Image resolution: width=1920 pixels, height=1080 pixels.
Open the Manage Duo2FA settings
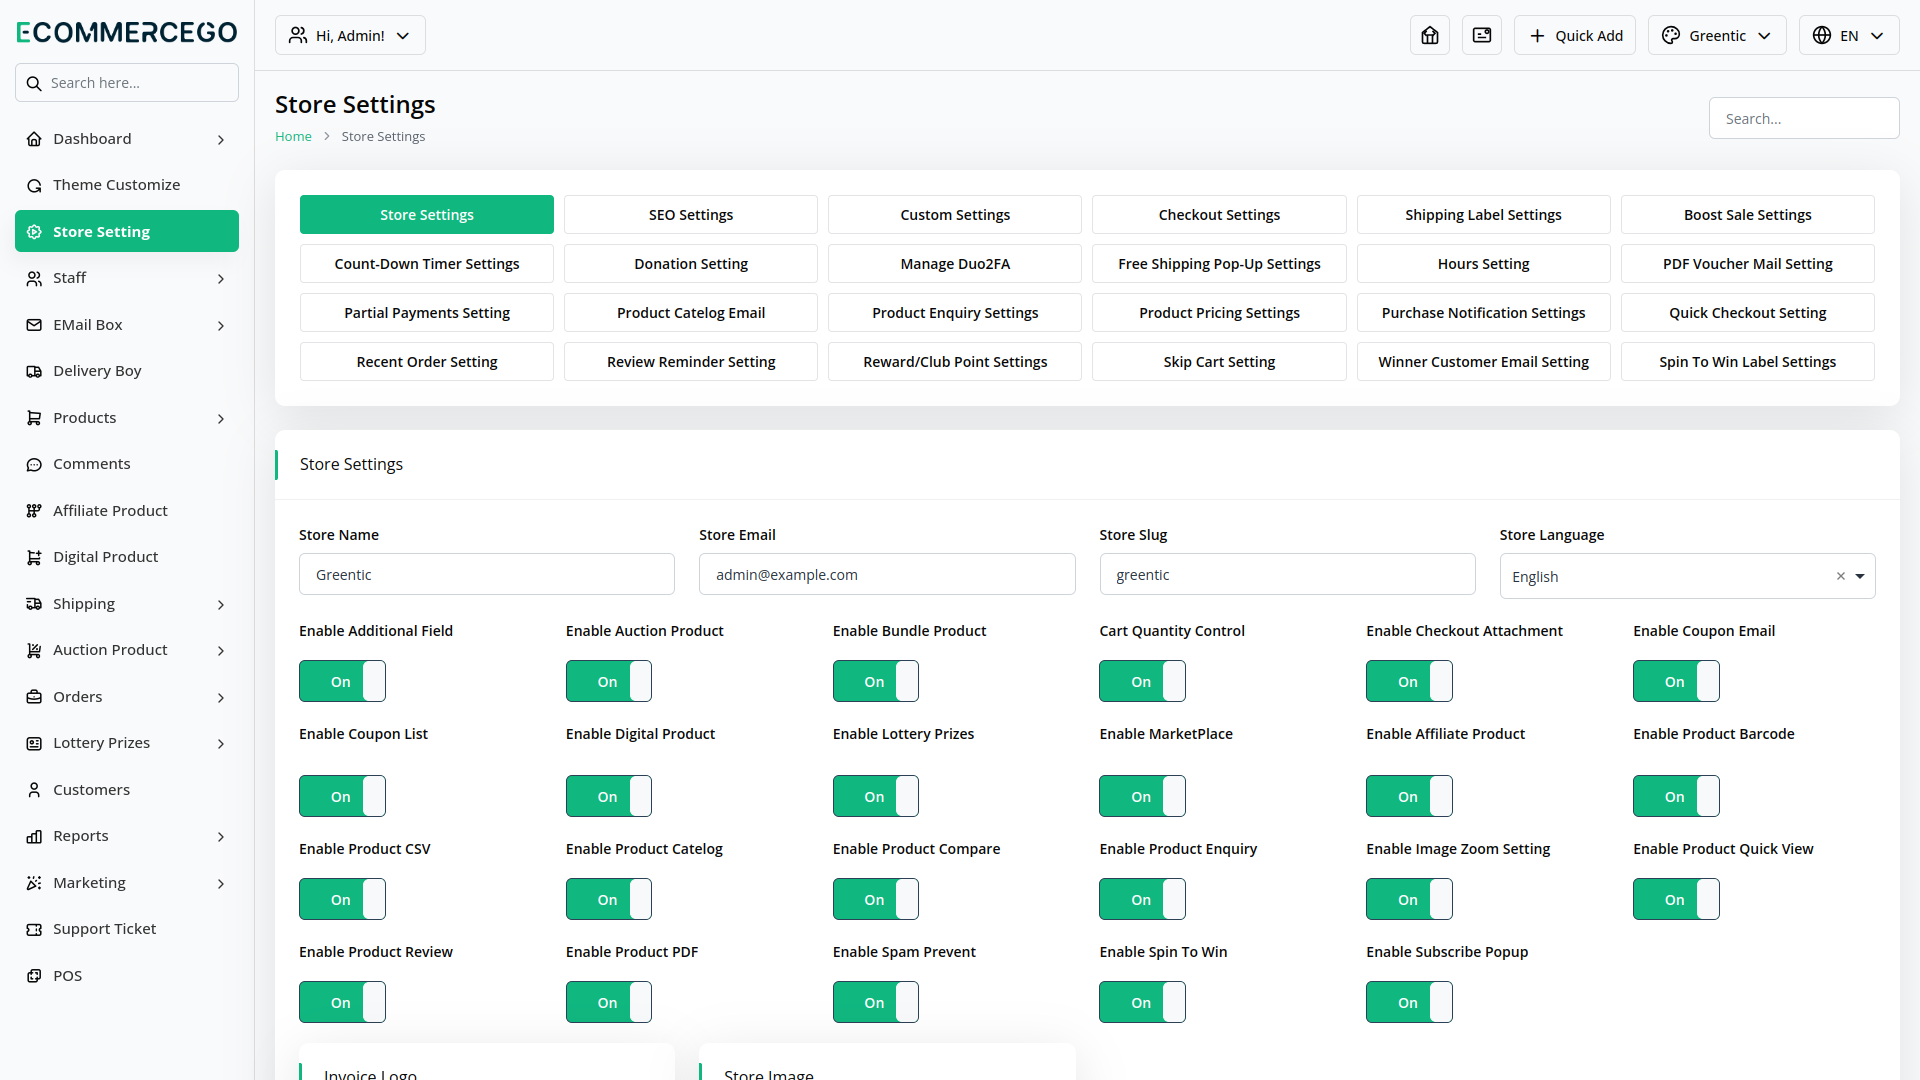(955, 263)
